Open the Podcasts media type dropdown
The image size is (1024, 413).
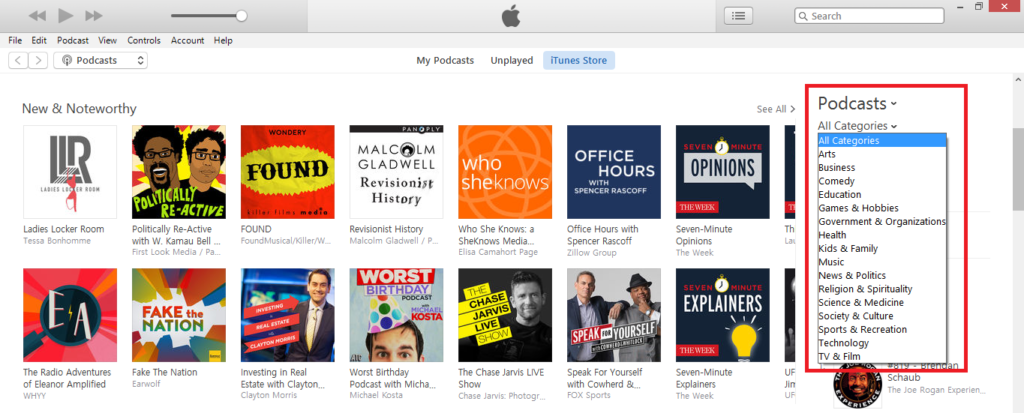101,60
